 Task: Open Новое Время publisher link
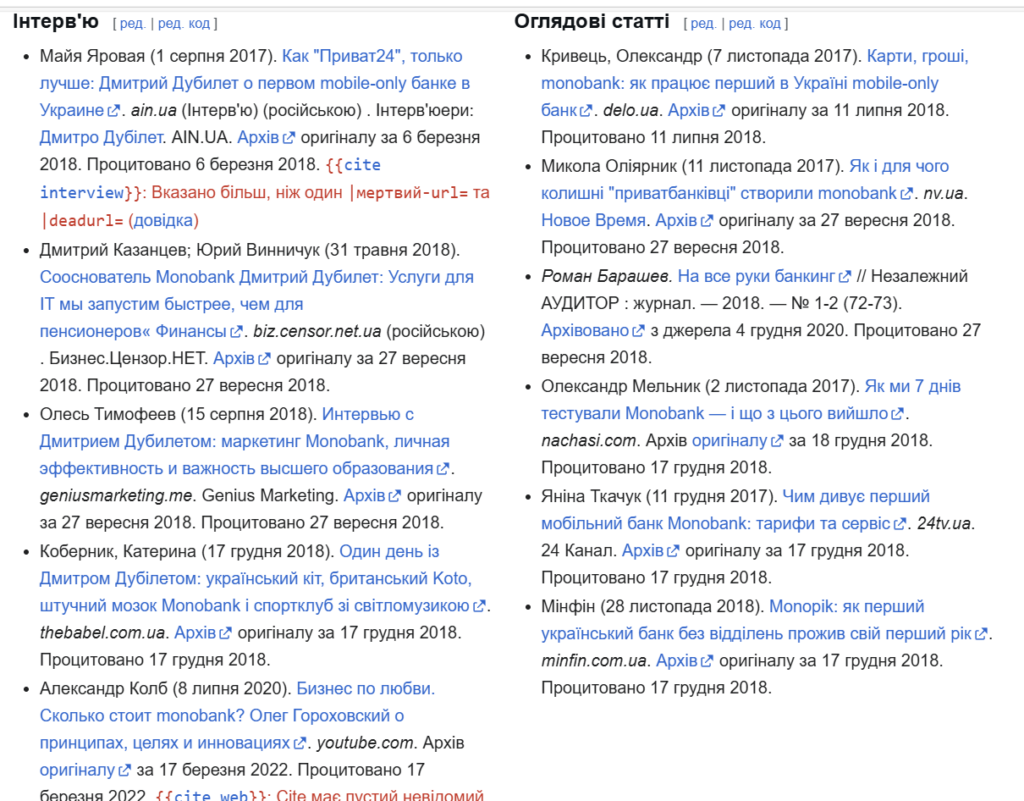593,220
